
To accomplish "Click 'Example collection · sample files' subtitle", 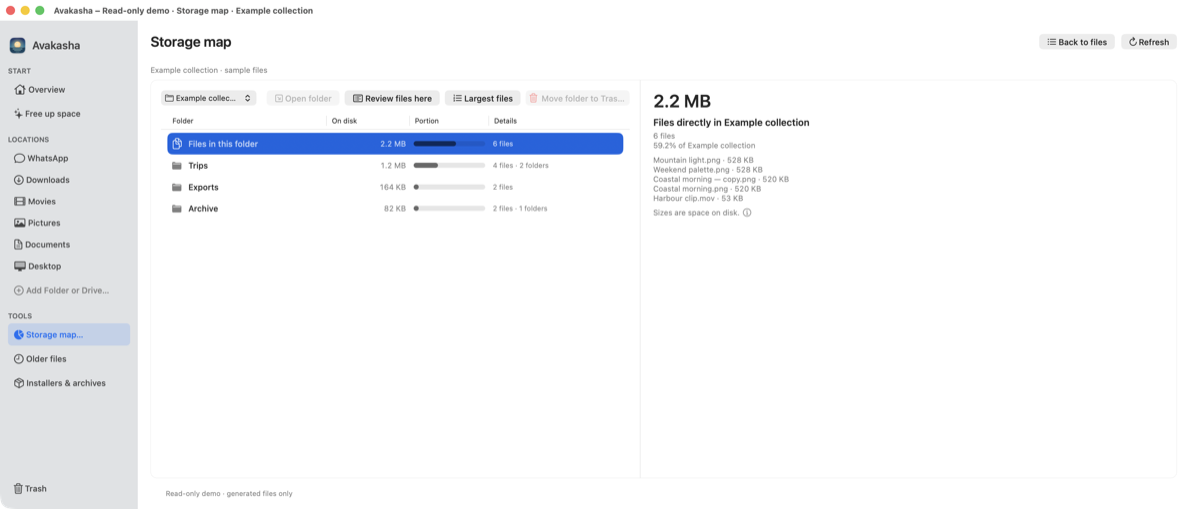I will [x=209, y=71].
